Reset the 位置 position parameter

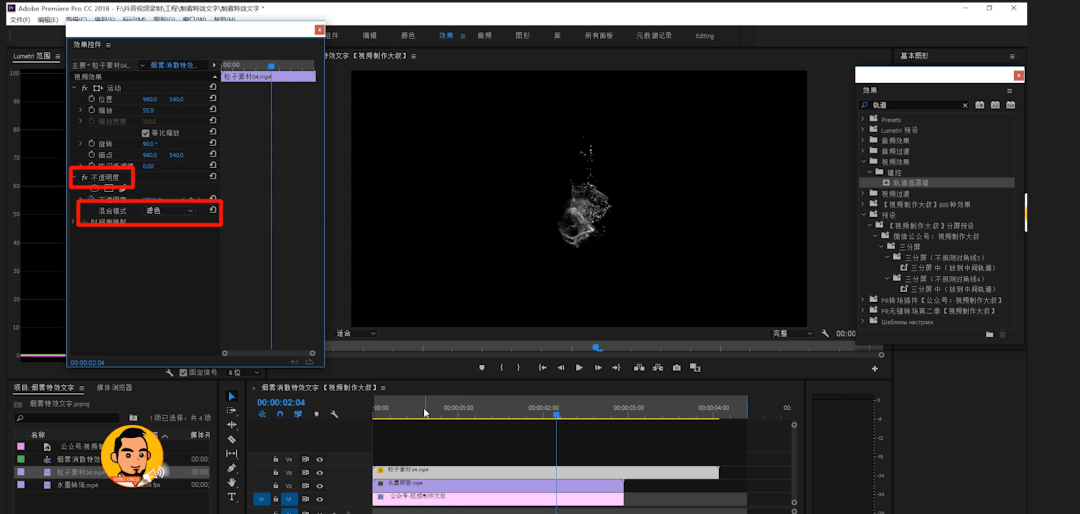[213, 99]
